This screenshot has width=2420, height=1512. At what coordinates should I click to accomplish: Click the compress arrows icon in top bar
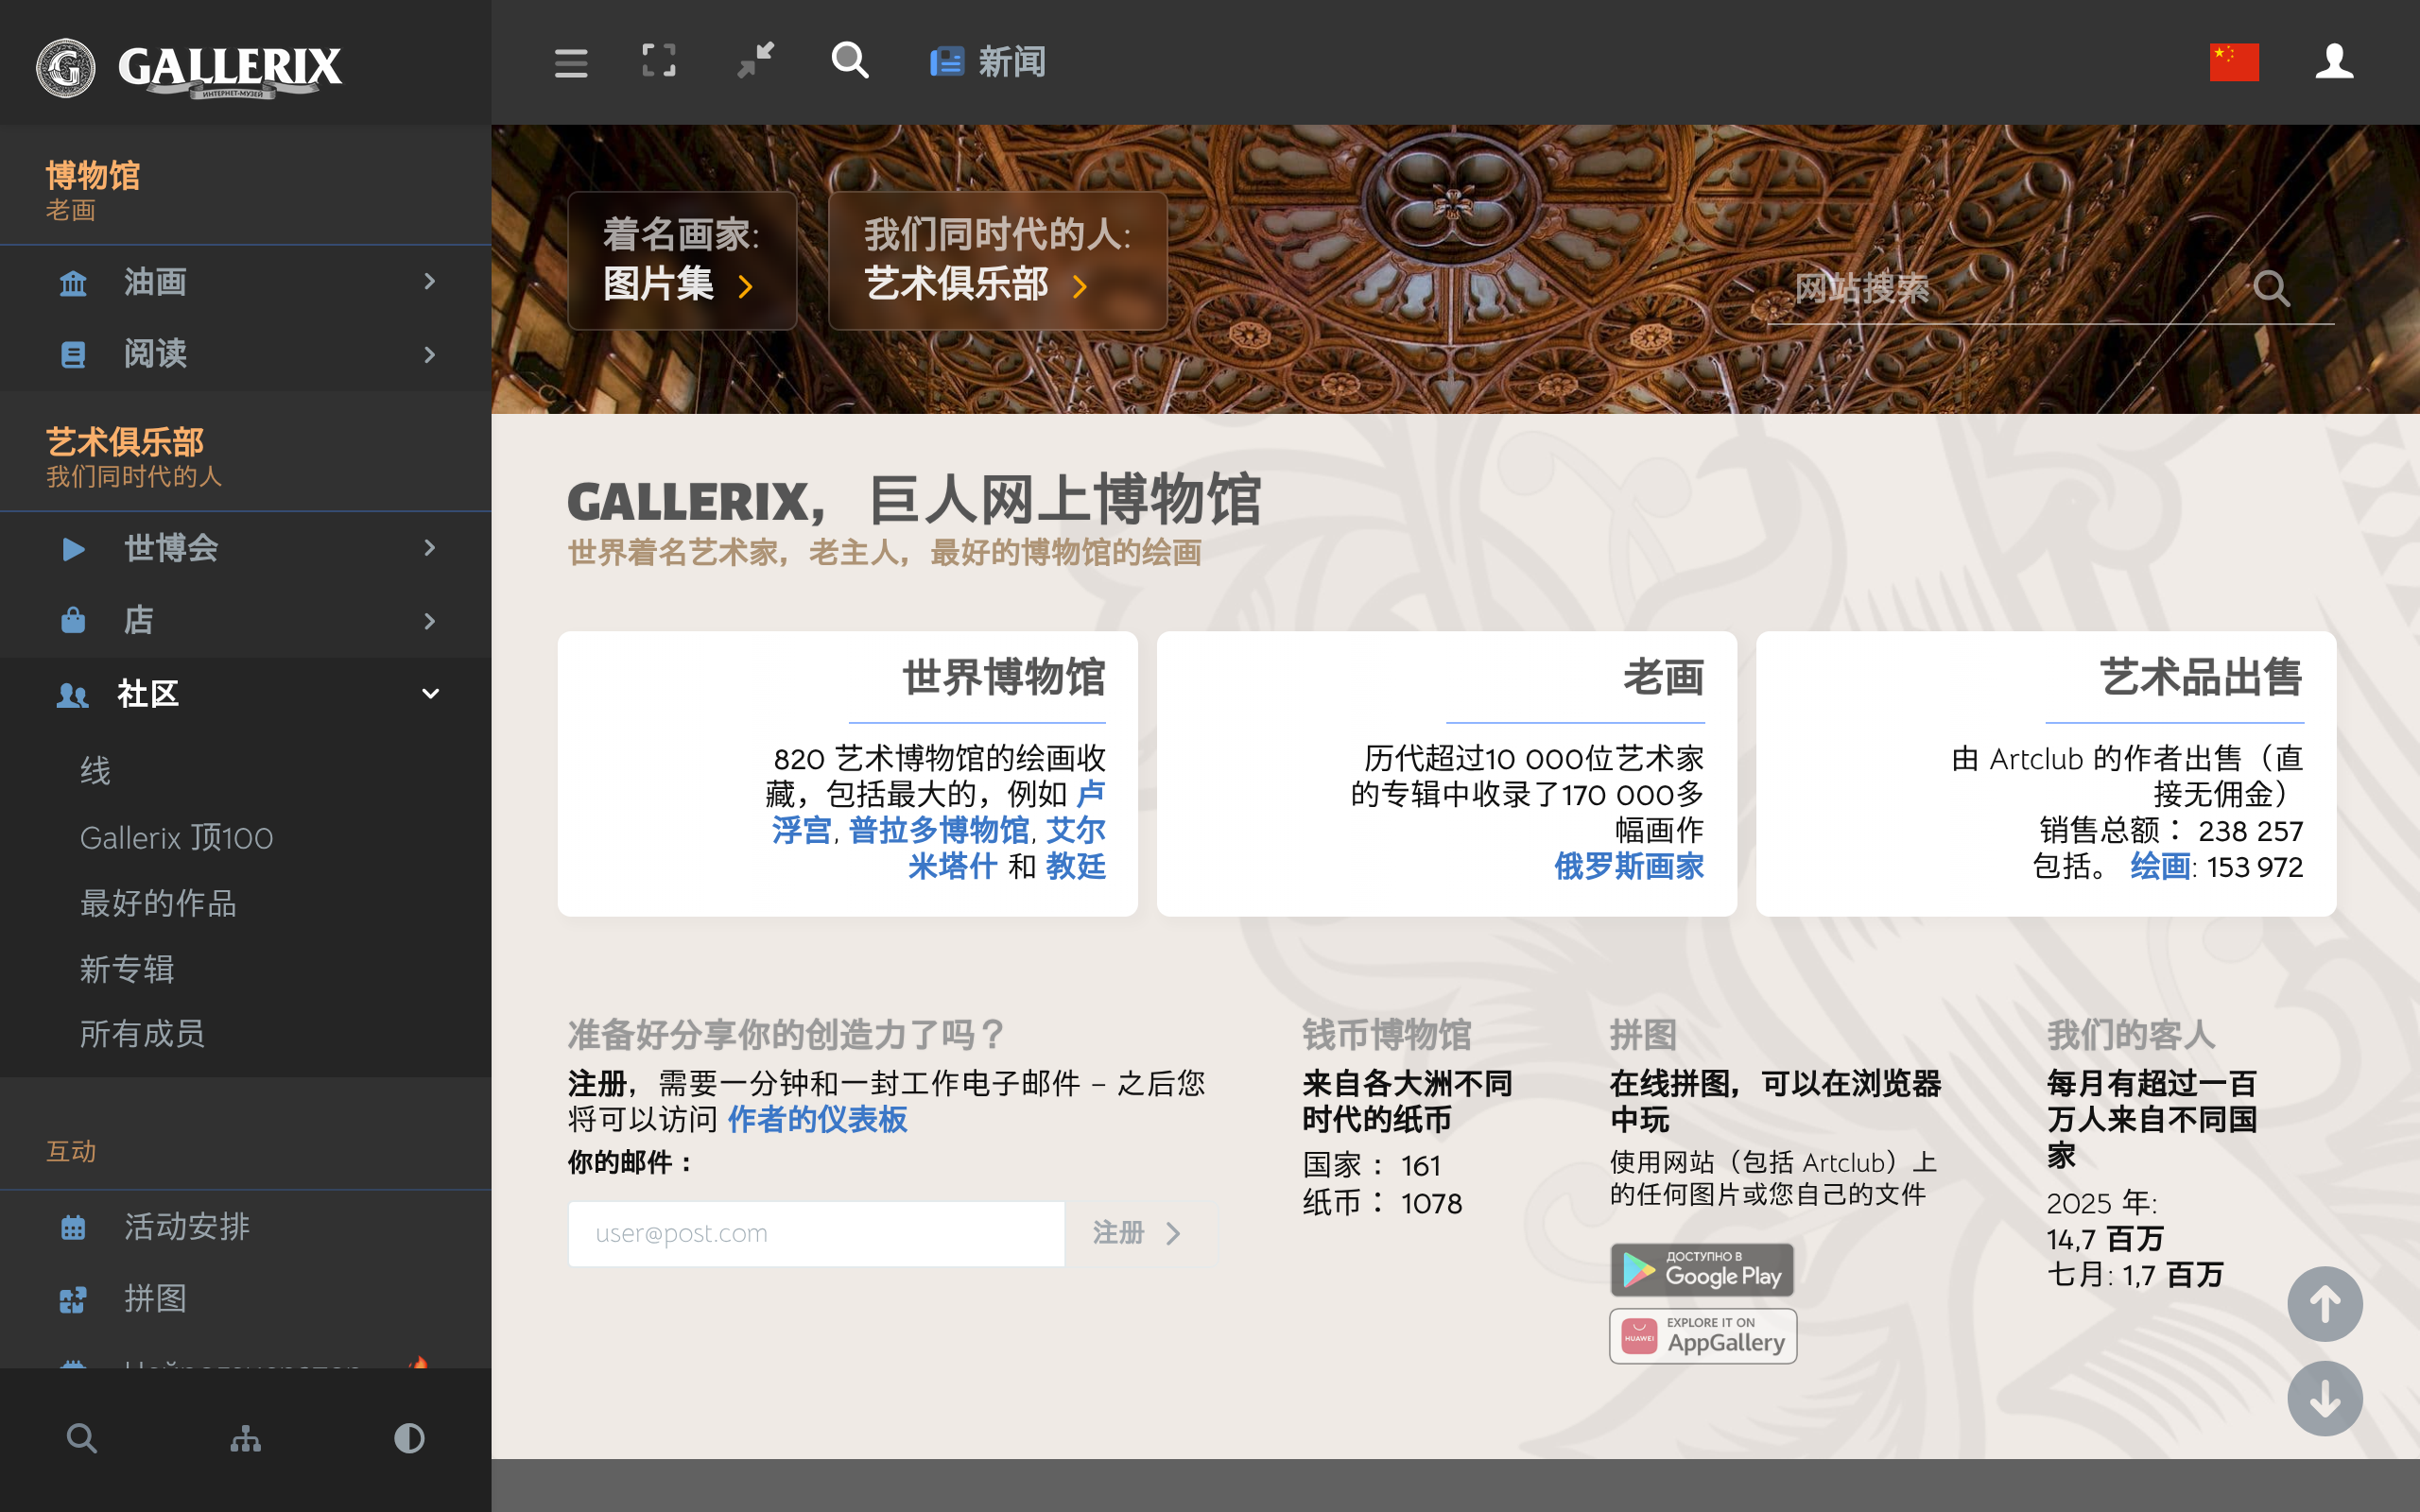755,61
